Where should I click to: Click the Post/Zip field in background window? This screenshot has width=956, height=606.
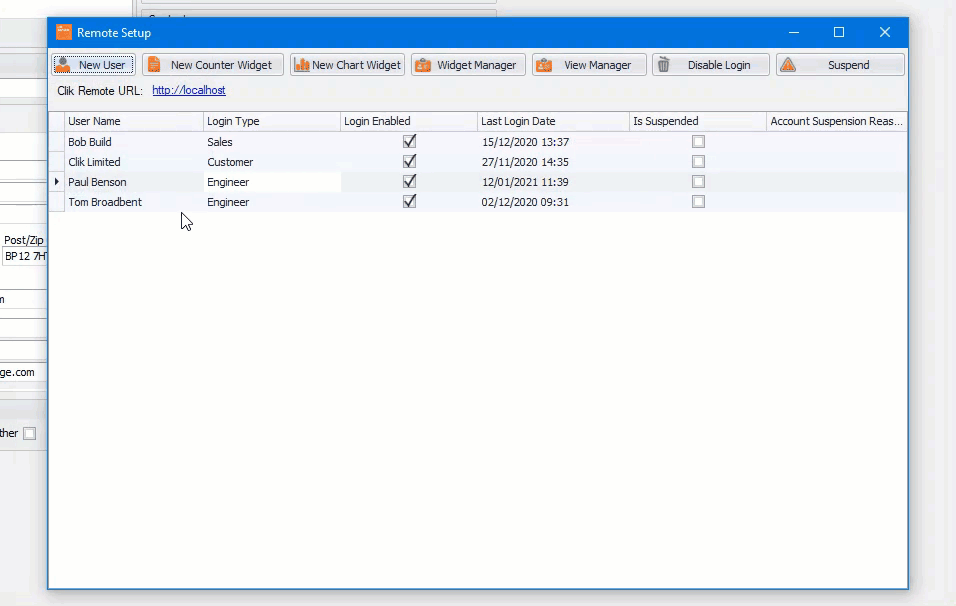click(25, 256)
